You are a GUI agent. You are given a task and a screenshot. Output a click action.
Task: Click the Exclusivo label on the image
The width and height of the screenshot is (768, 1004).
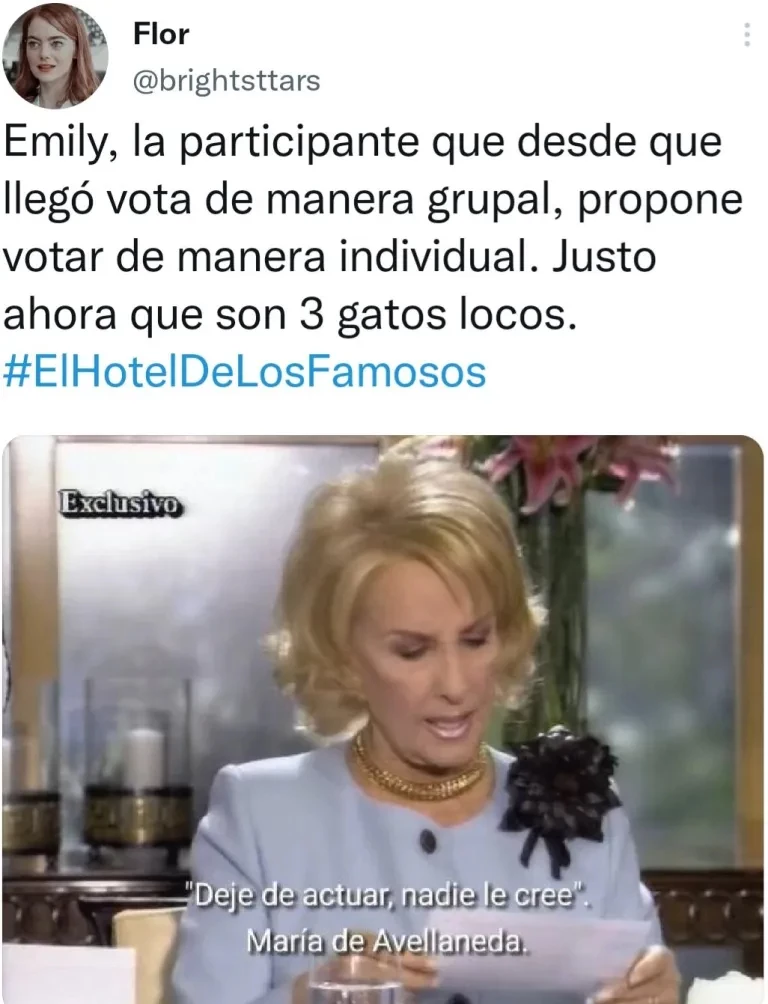point(120,503)
